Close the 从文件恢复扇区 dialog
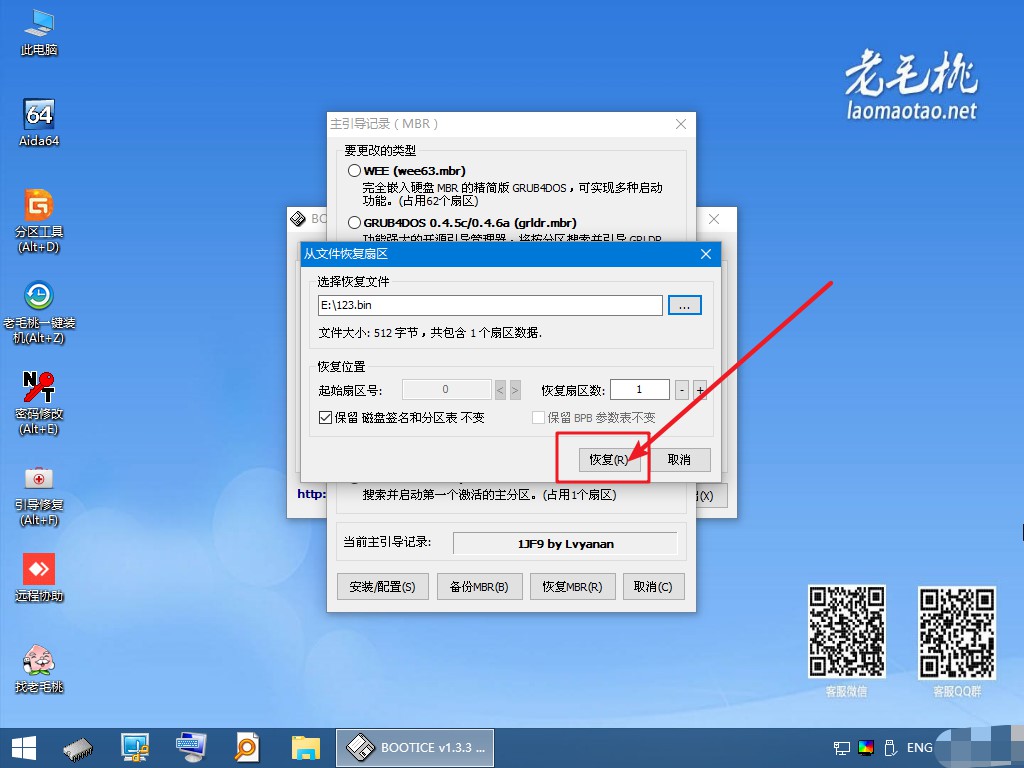The image size is (1024, 768). pyautogui.click(x=706, y=254)
